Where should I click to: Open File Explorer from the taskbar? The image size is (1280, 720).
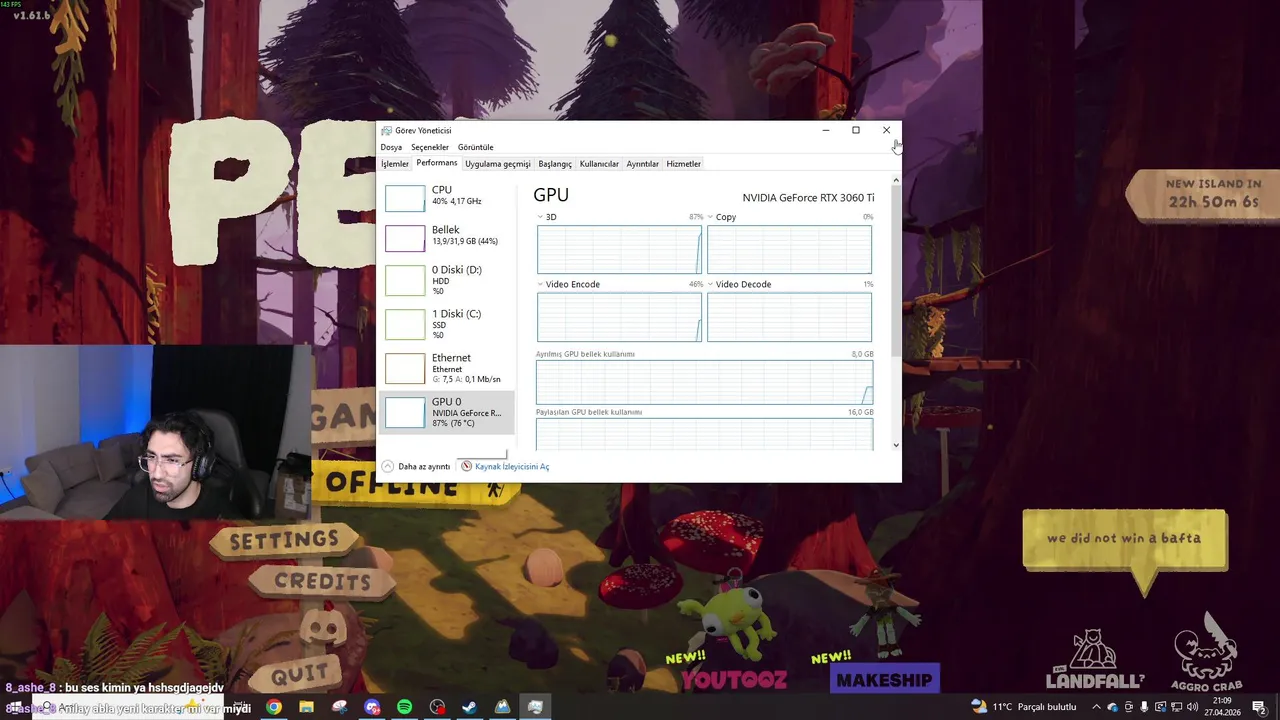(306, 707)
